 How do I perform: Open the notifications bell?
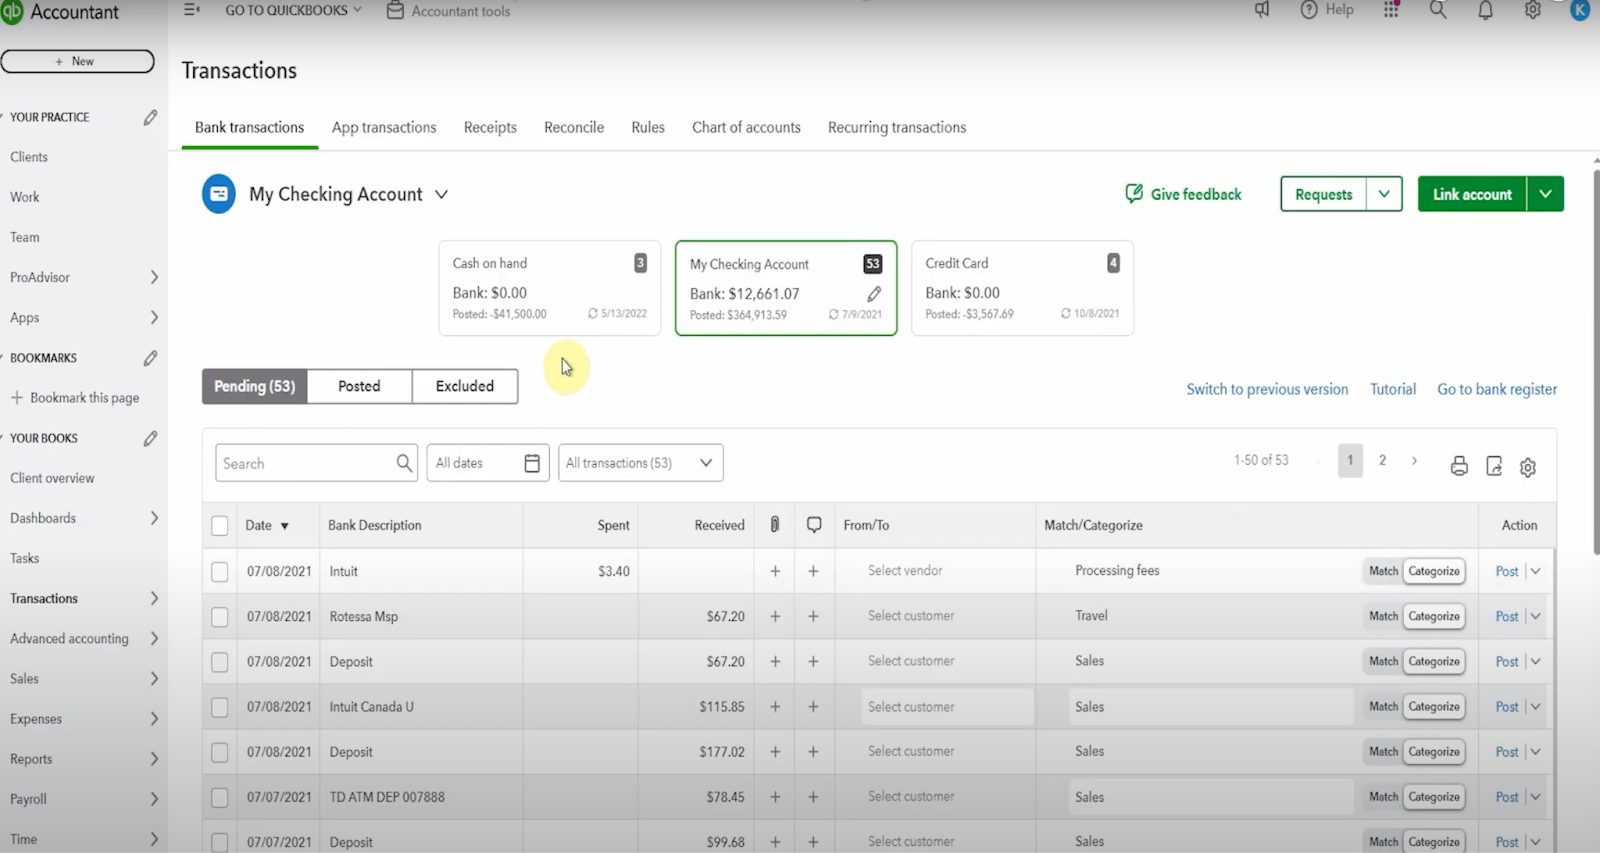(1485, 10)
